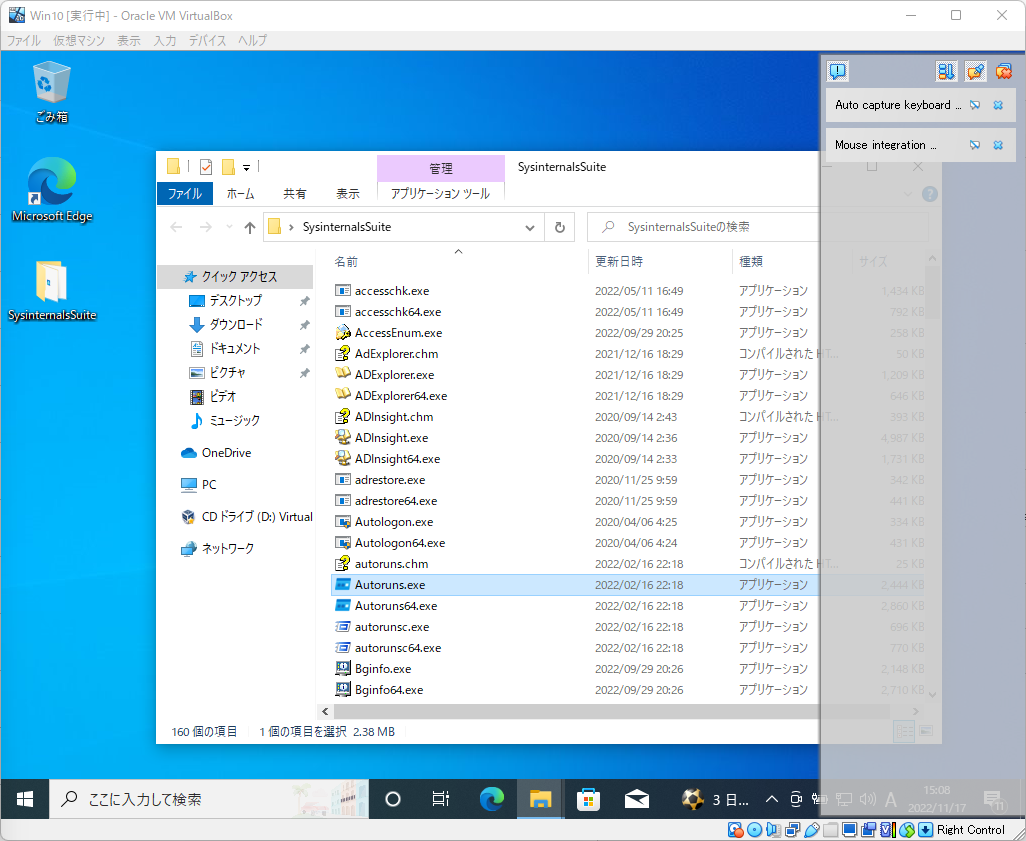Open Mail app on taskbar

(636, 798)
